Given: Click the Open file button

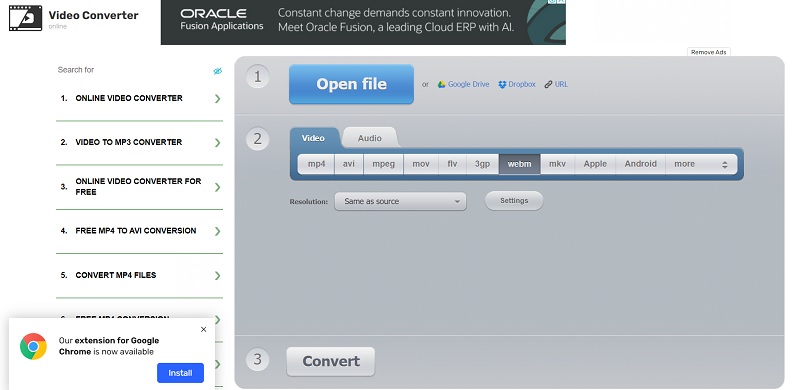Looking at the screenshot, I should pos(352,84).
